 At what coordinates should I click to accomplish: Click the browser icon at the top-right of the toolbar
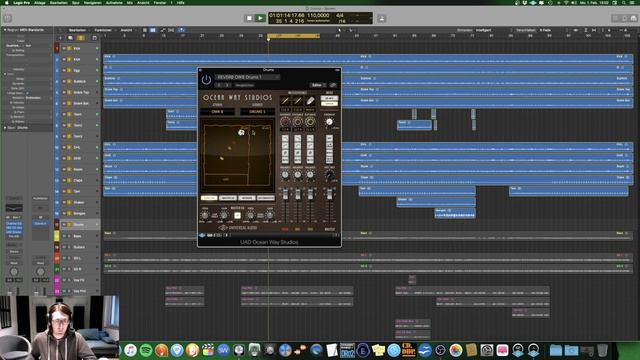coord(633,18)
